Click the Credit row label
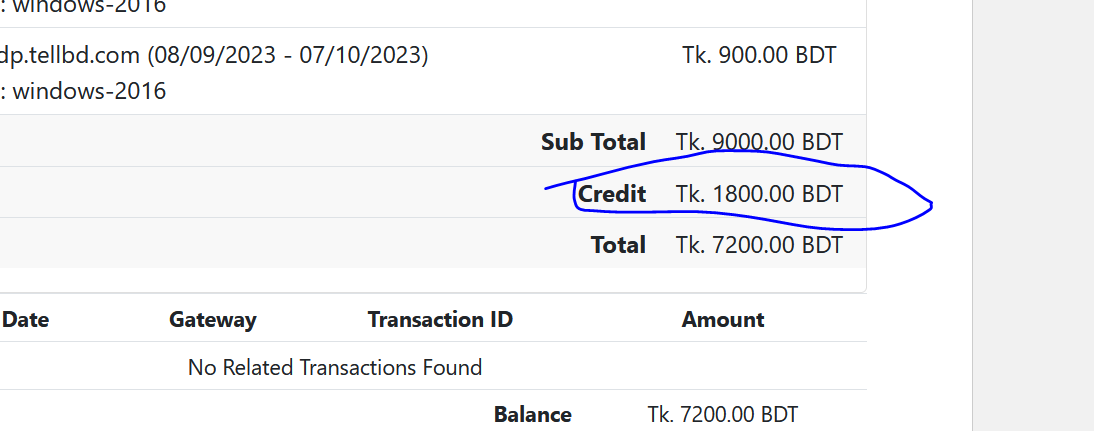Screen dimensions: 1094x431 [x=612, y=194]
